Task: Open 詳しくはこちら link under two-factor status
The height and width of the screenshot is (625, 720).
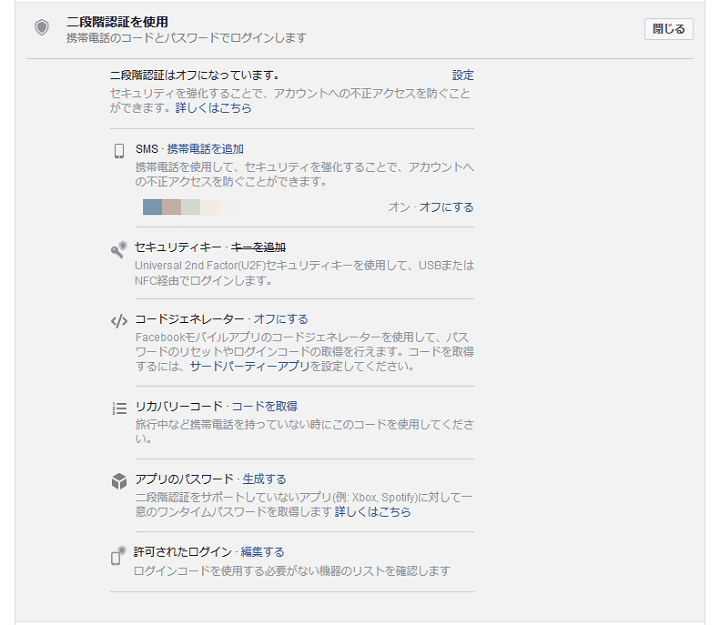Action: [214, 108]
